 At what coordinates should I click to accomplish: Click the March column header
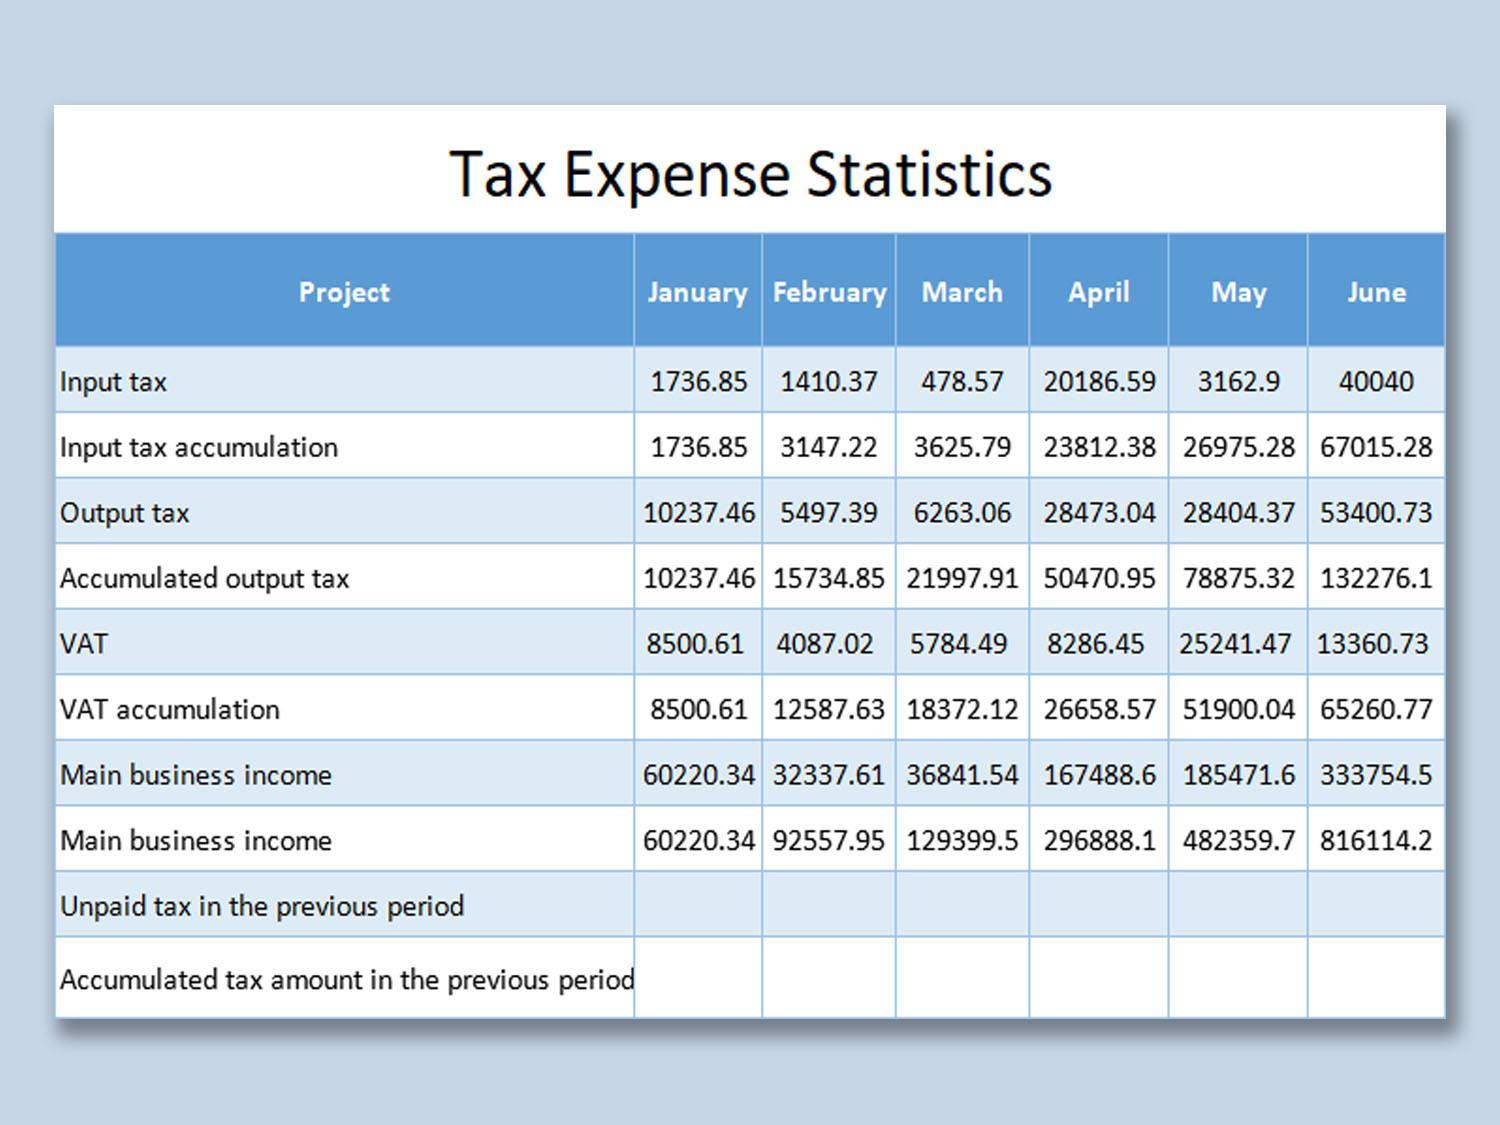(962, 292)
